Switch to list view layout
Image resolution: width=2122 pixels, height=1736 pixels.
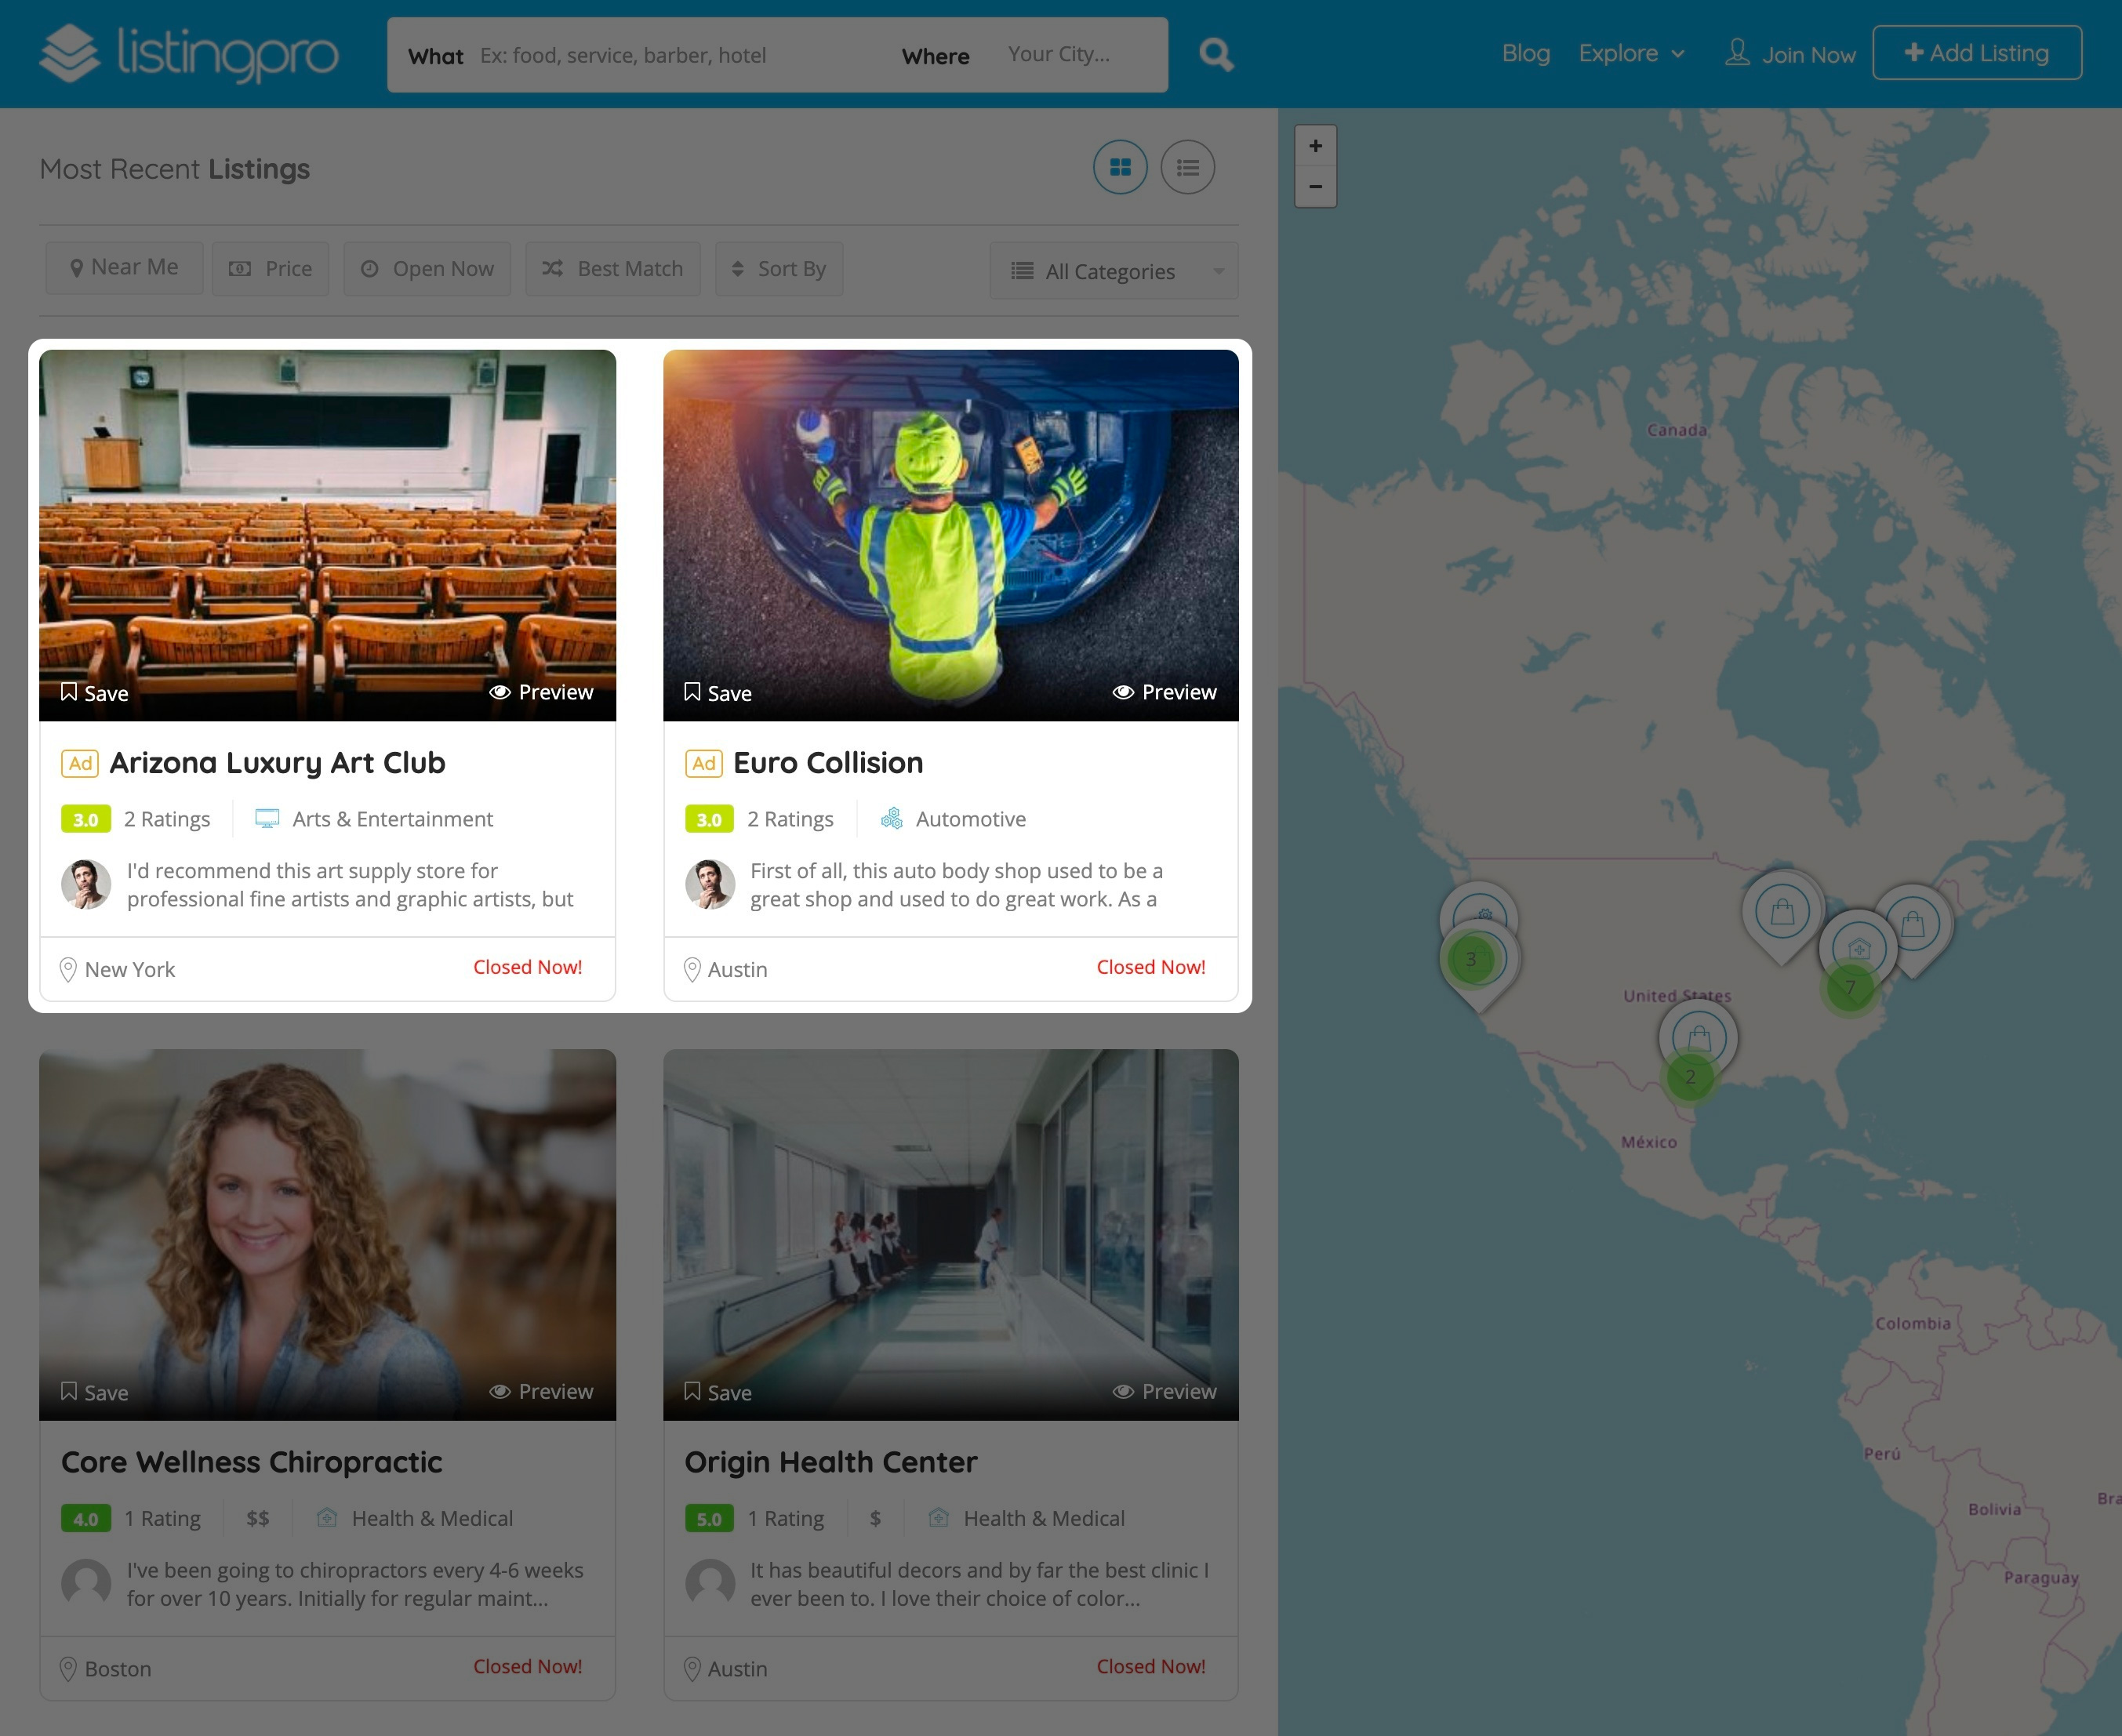pyautogui.click(x=1187, y=167)
